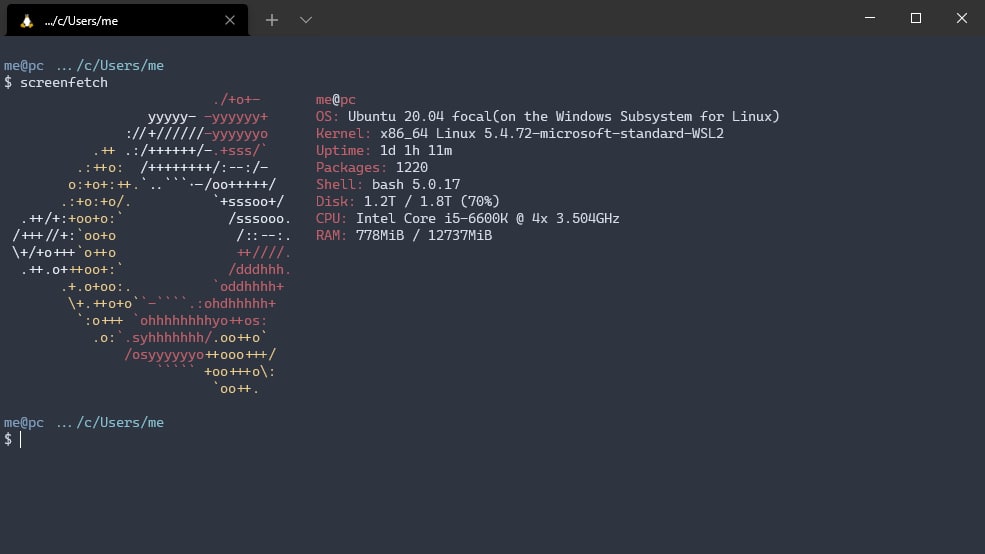Click at the bottom '$' prompt cursor
985x554 pixels.
(21, 439)
